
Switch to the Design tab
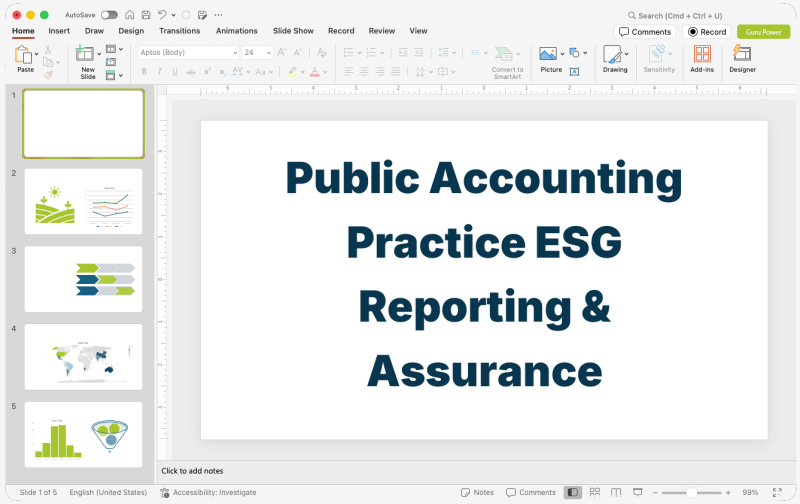[x=131, y=31]
